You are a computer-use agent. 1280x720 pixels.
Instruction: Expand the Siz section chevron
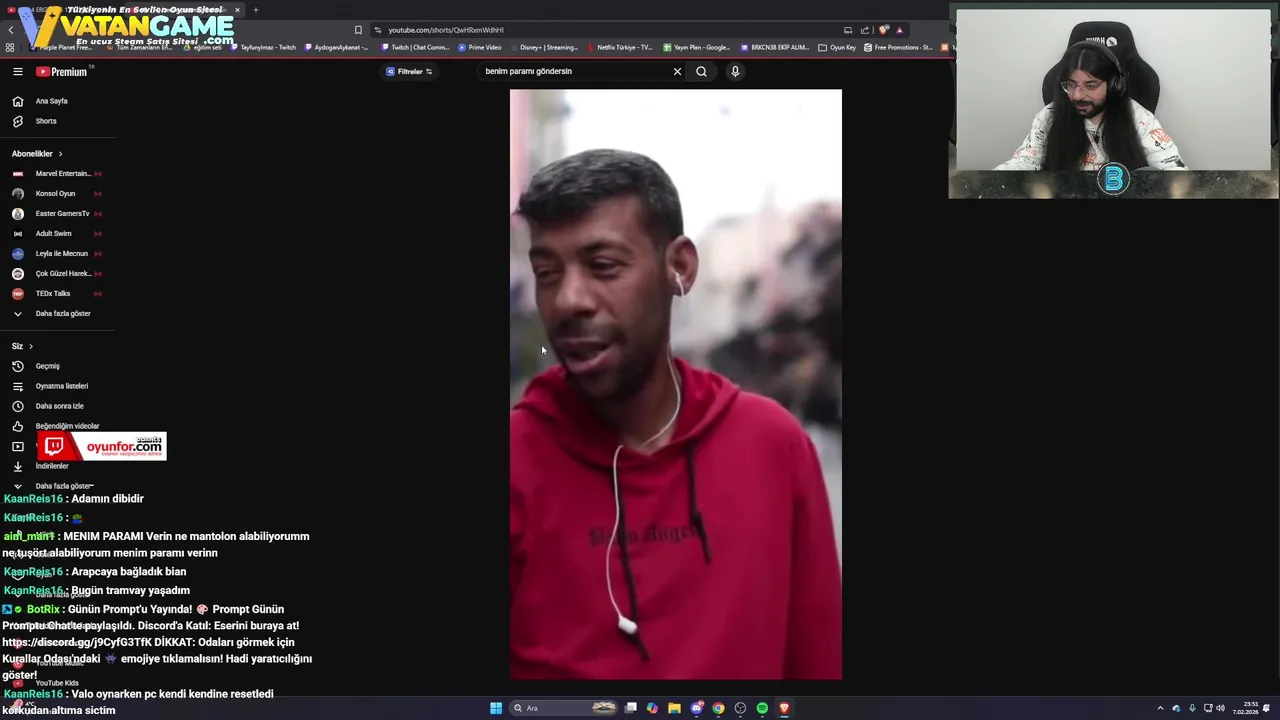(31, 346)
